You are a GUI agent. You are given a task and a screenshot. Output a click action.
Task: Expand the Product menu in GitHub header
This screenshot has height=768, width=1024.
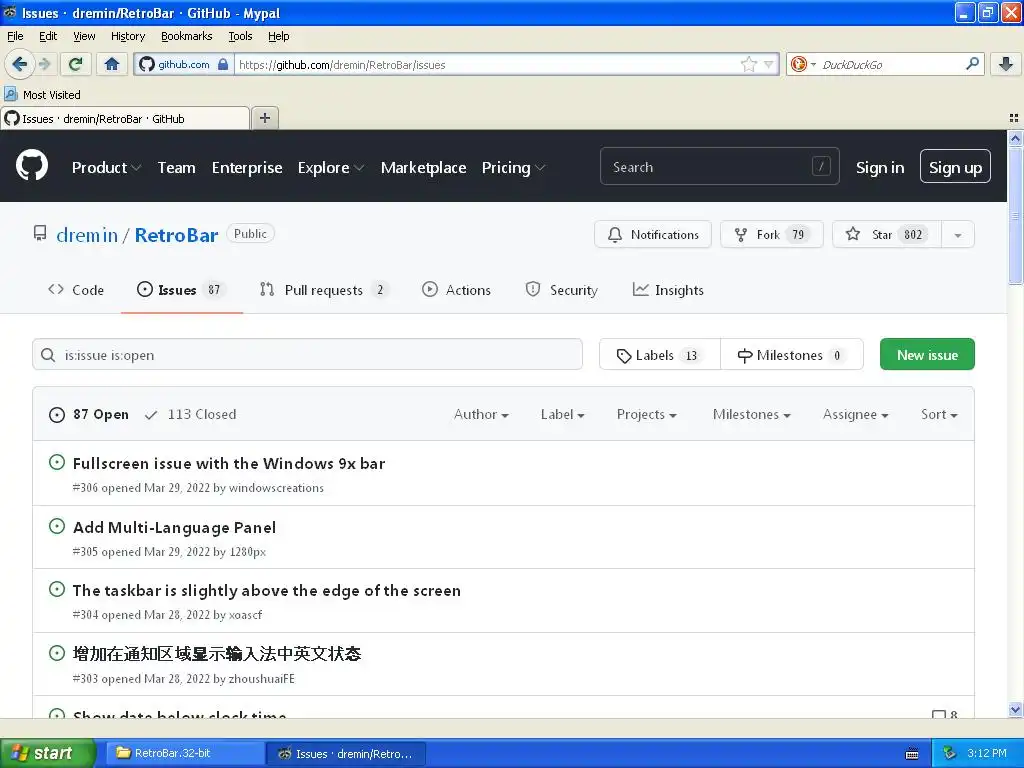[x=106, y=167]
